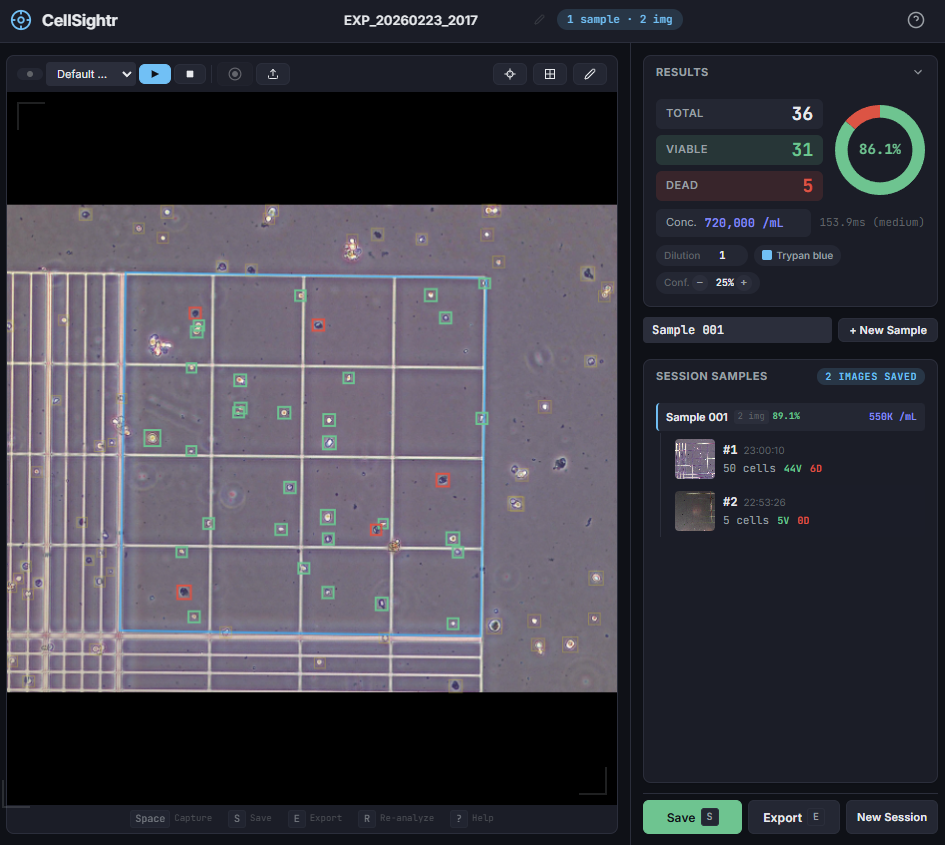Image resolution: width=945 pixels, height=845 pixels.
Task: Toggle the switch left of the Default dropdown
Action: (x=30, y=74)
